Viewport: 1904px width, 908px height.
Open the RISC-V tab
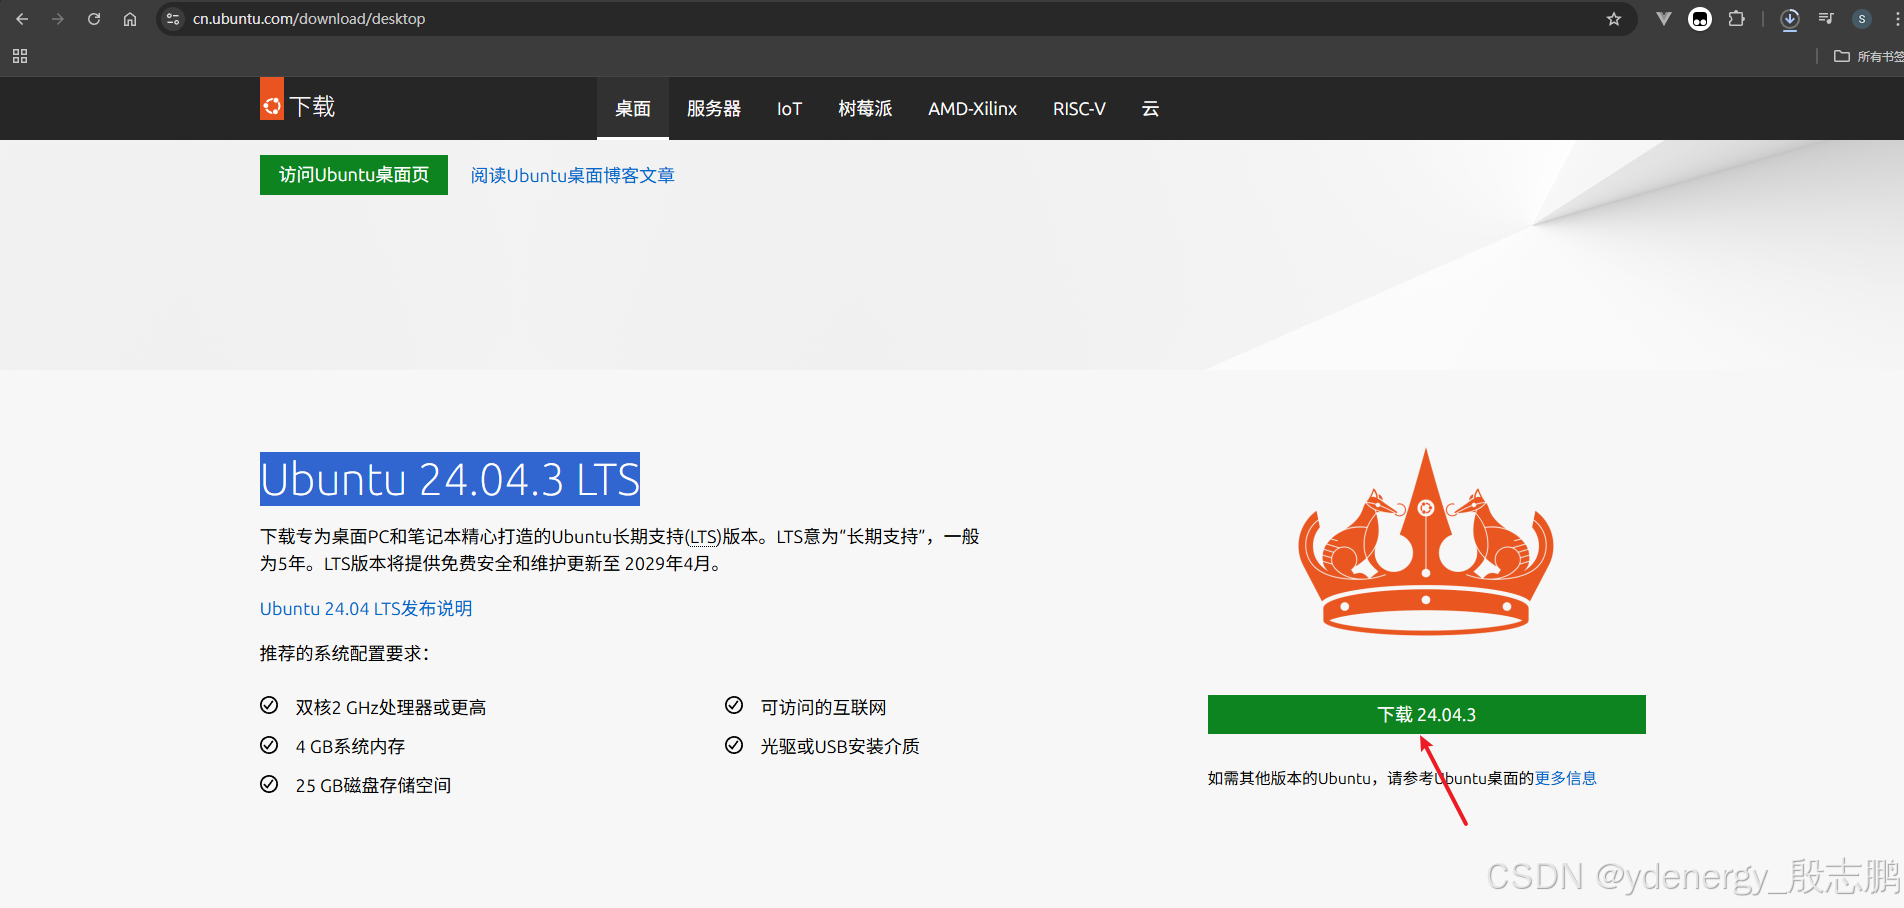coord(1079,108)
